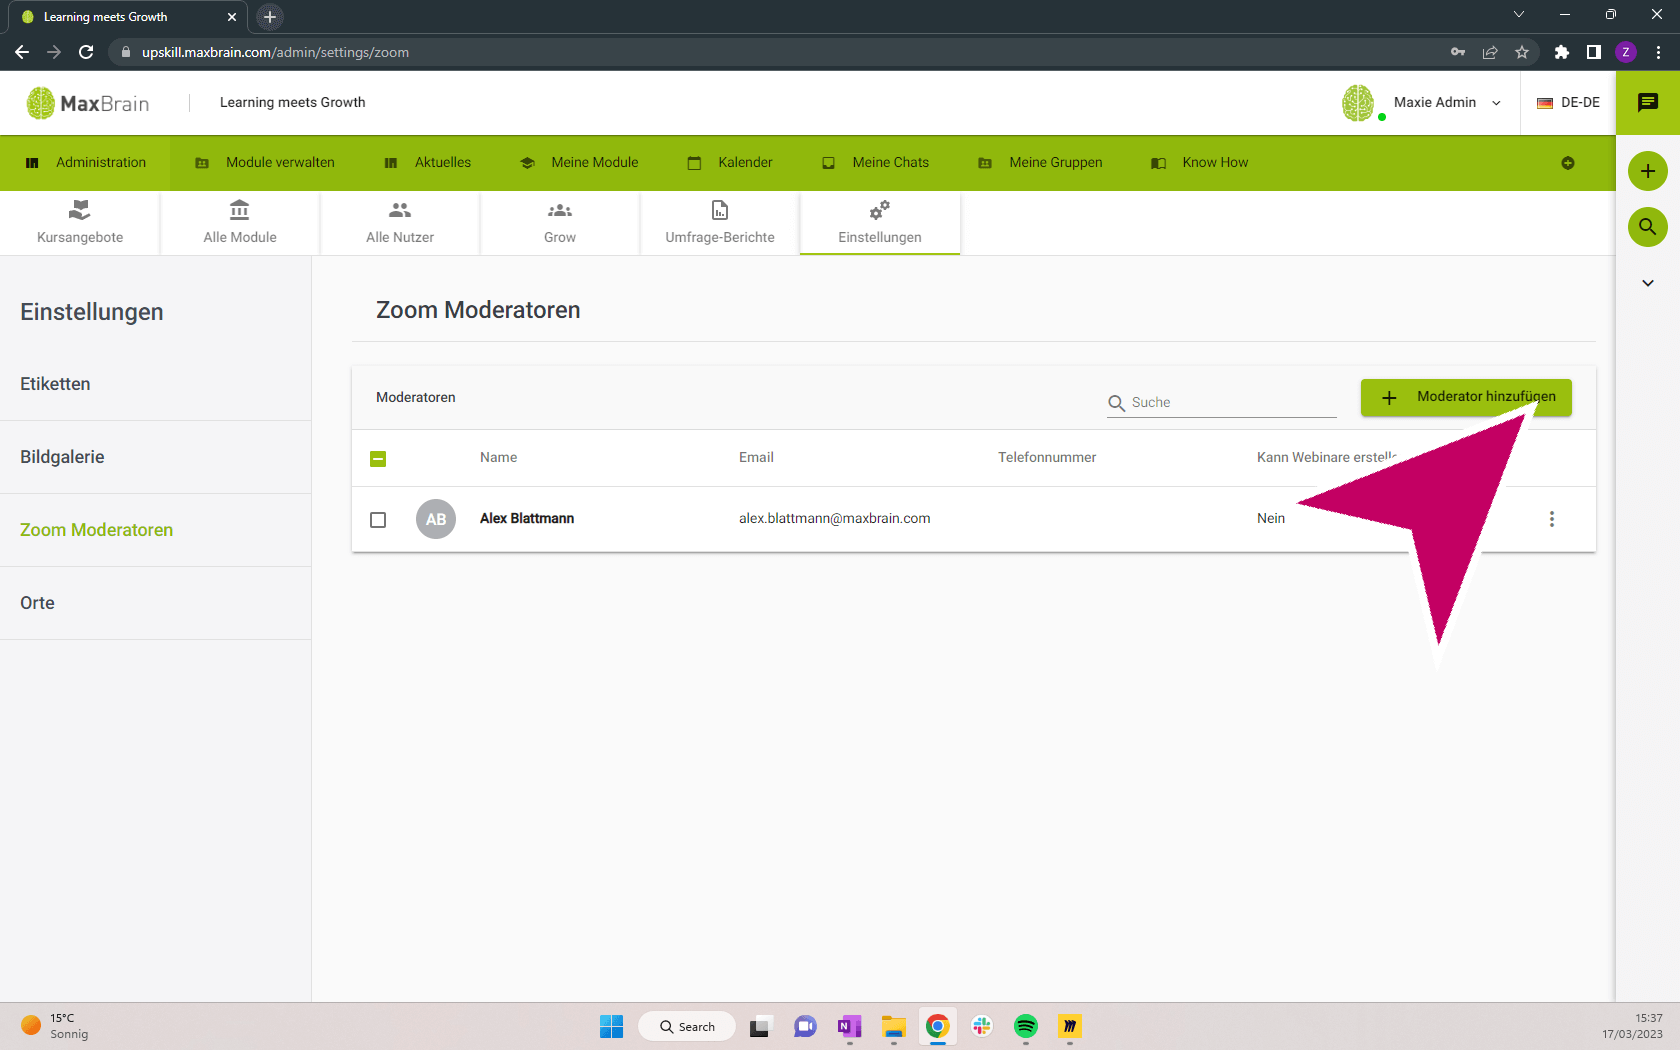
Task: Open Slack from the taskbar
Action: (x=982, y=1026)
